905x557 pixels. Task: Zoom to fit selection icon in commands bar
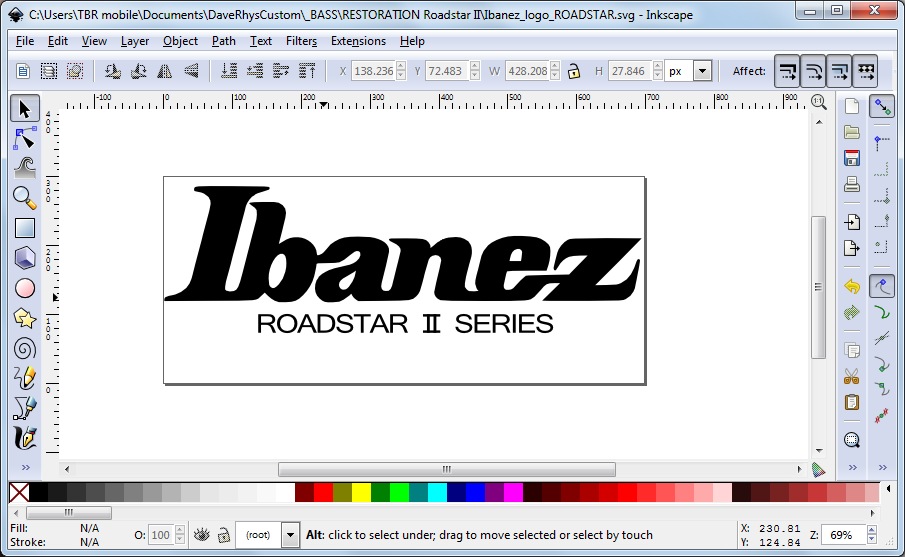(x=852, y=440)
